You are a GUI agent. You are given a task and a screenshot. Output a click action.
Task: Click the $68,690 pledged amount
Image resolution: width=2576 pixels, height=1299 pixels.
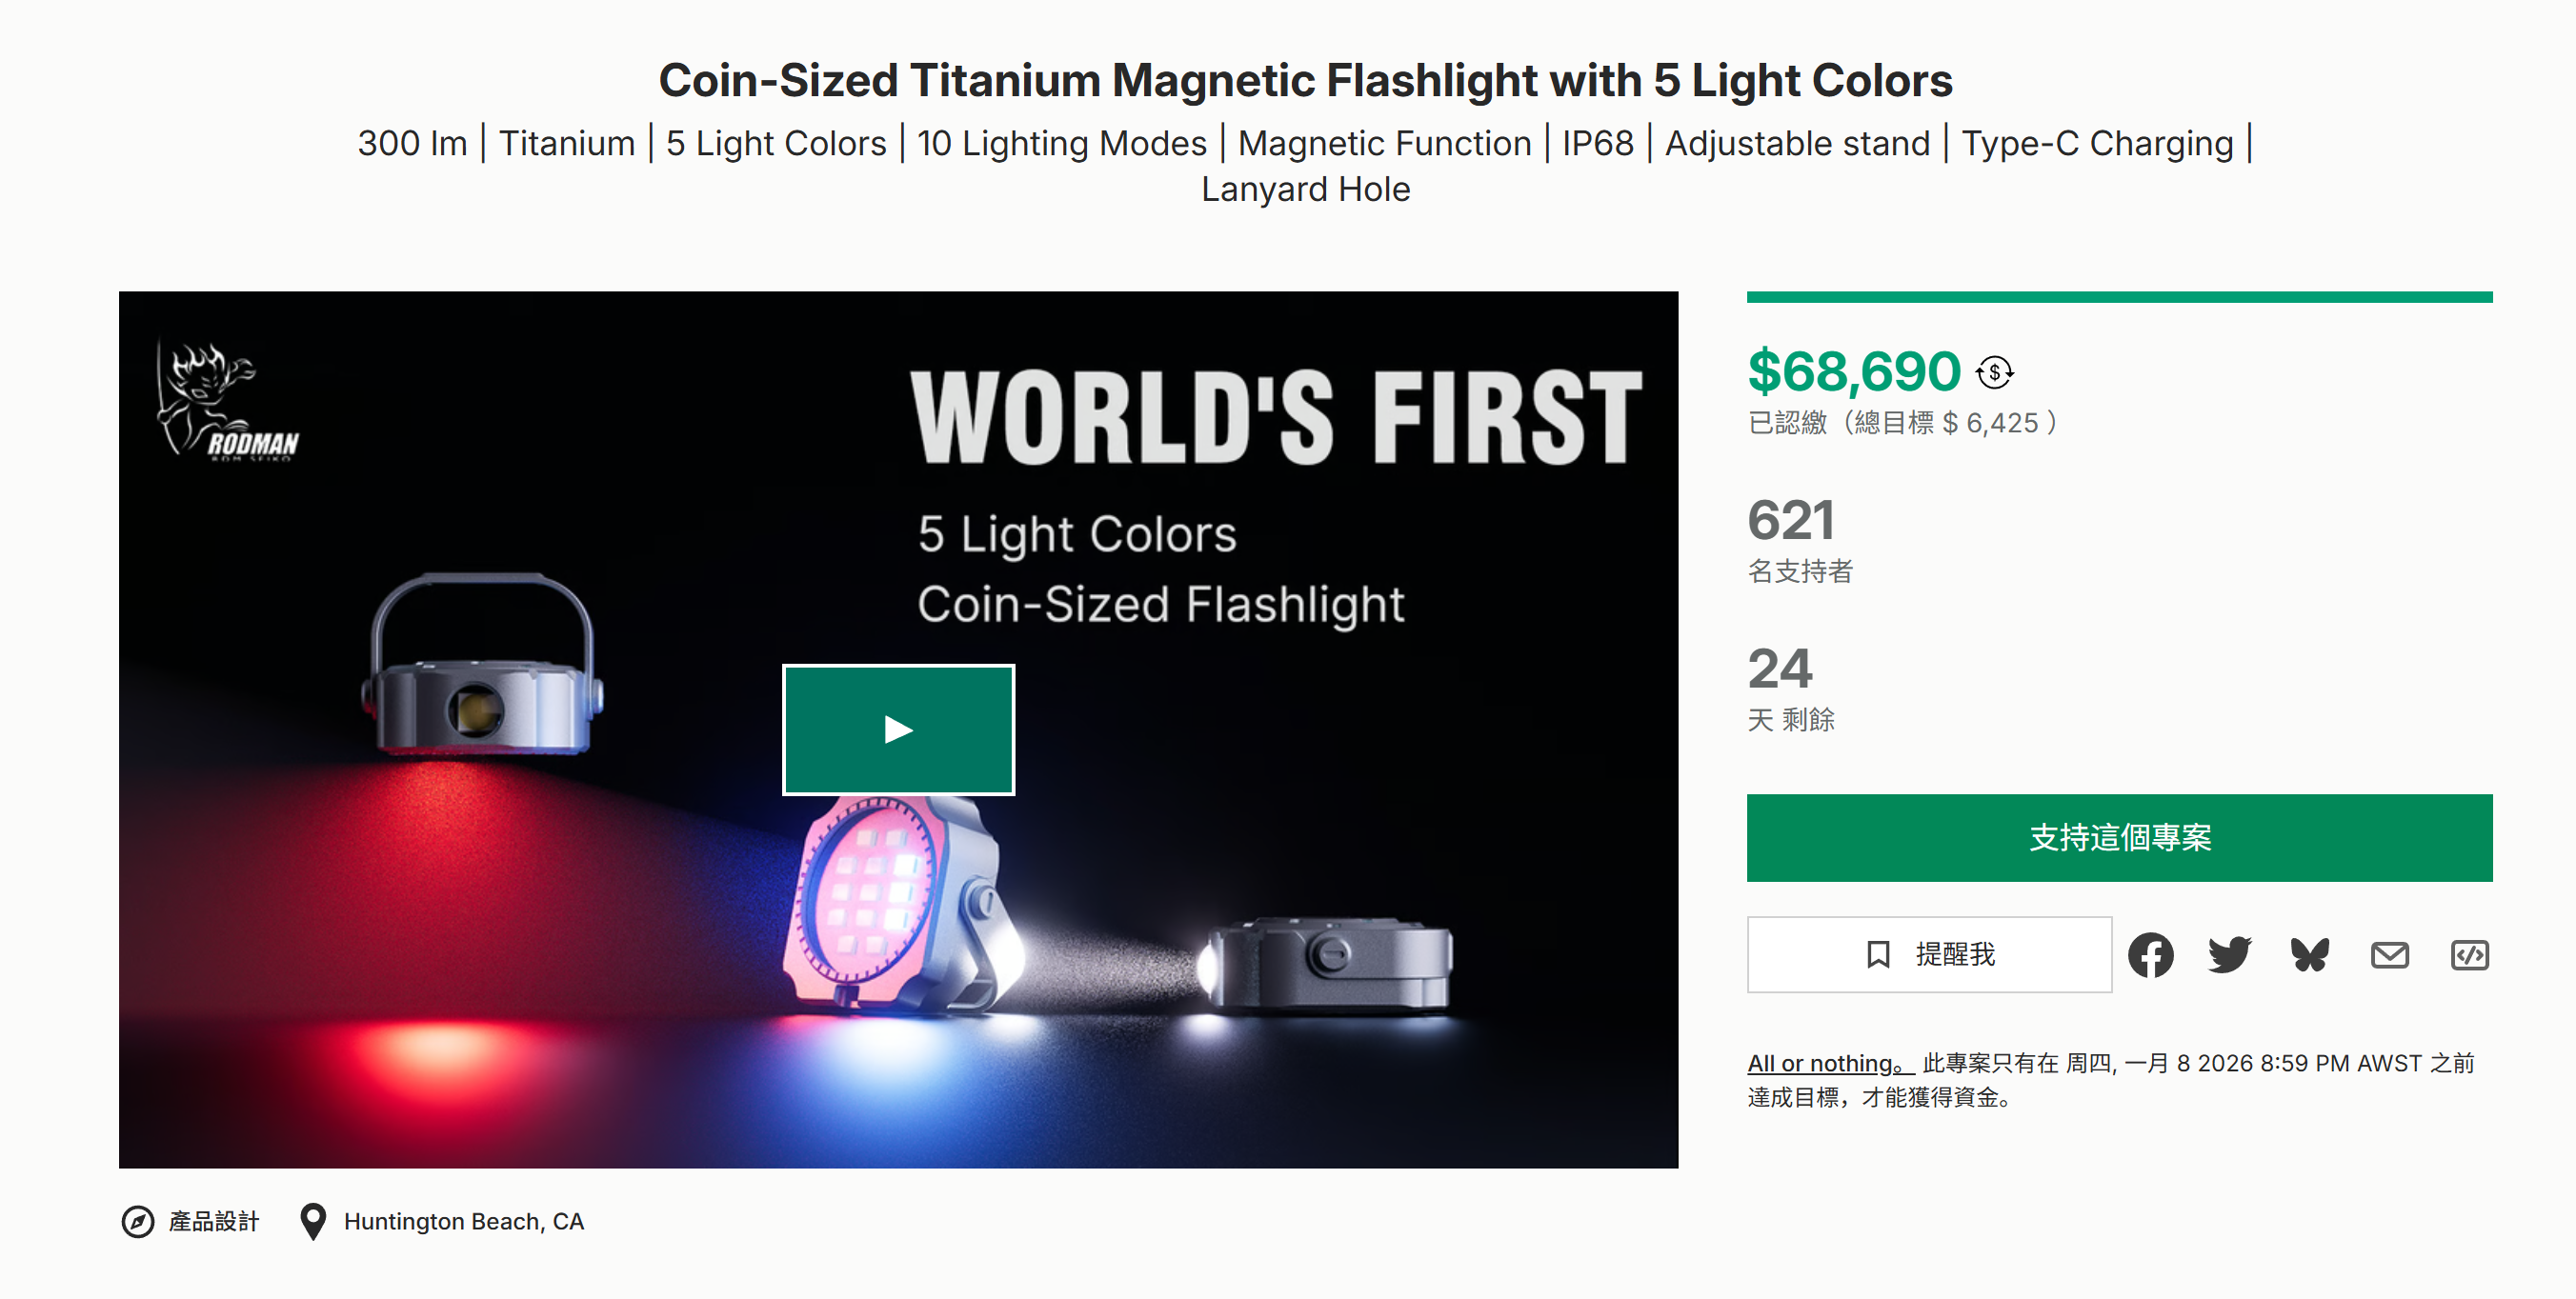[1853, 372]
